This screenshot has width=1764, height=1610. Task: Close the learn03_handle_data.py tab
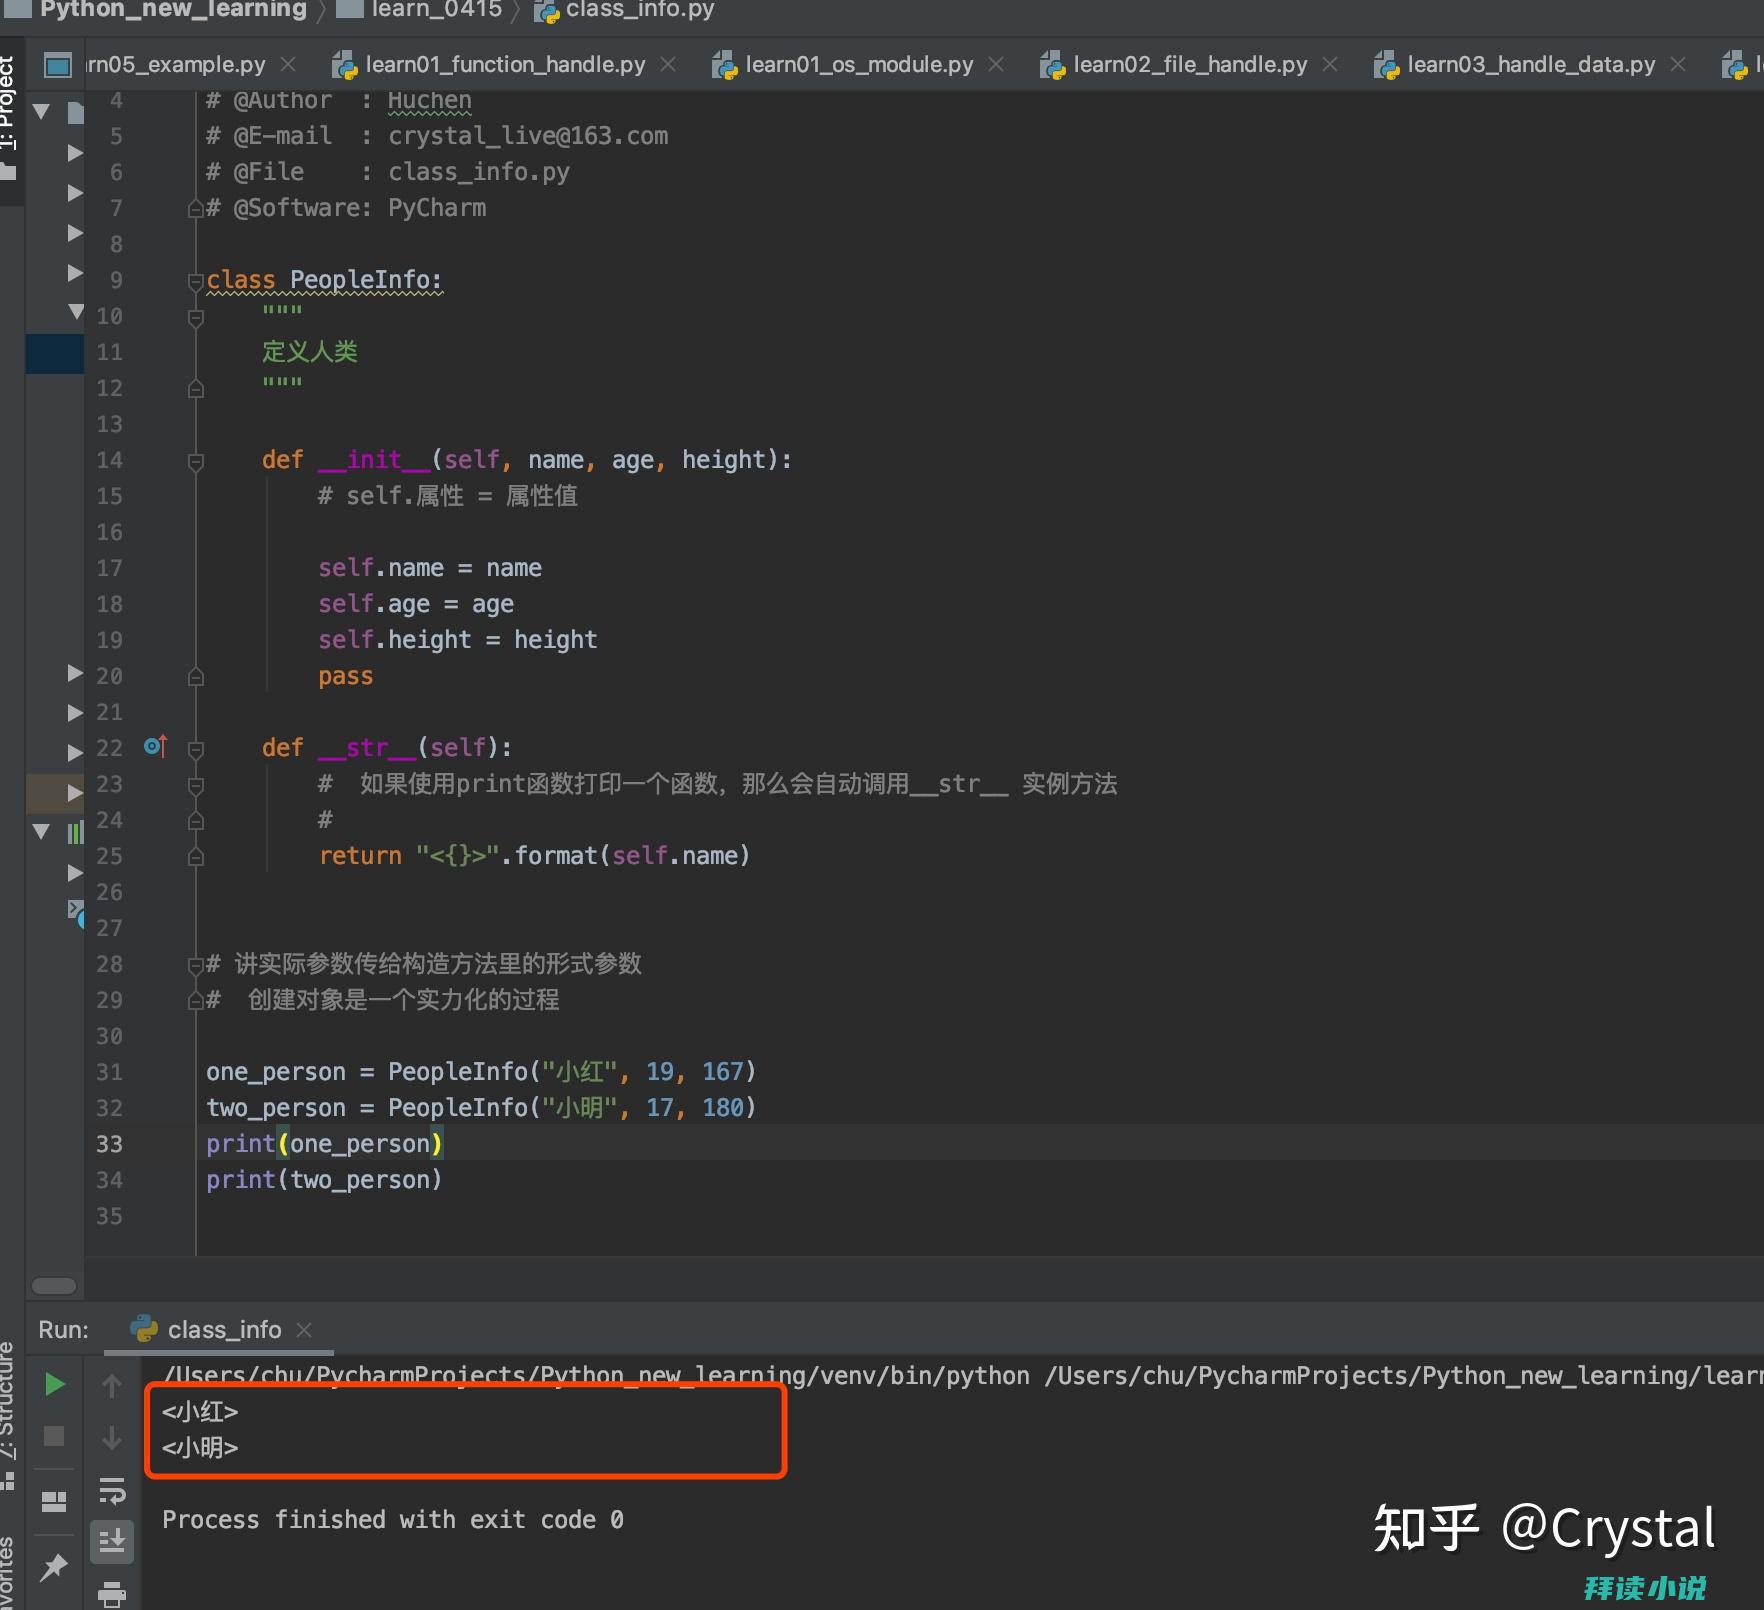pos(1678,65)
